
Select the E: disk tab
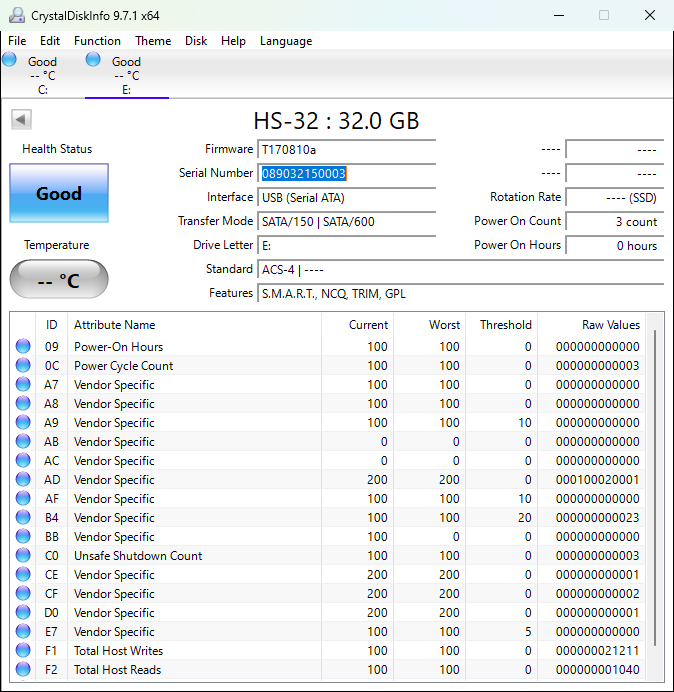point(127,75)
